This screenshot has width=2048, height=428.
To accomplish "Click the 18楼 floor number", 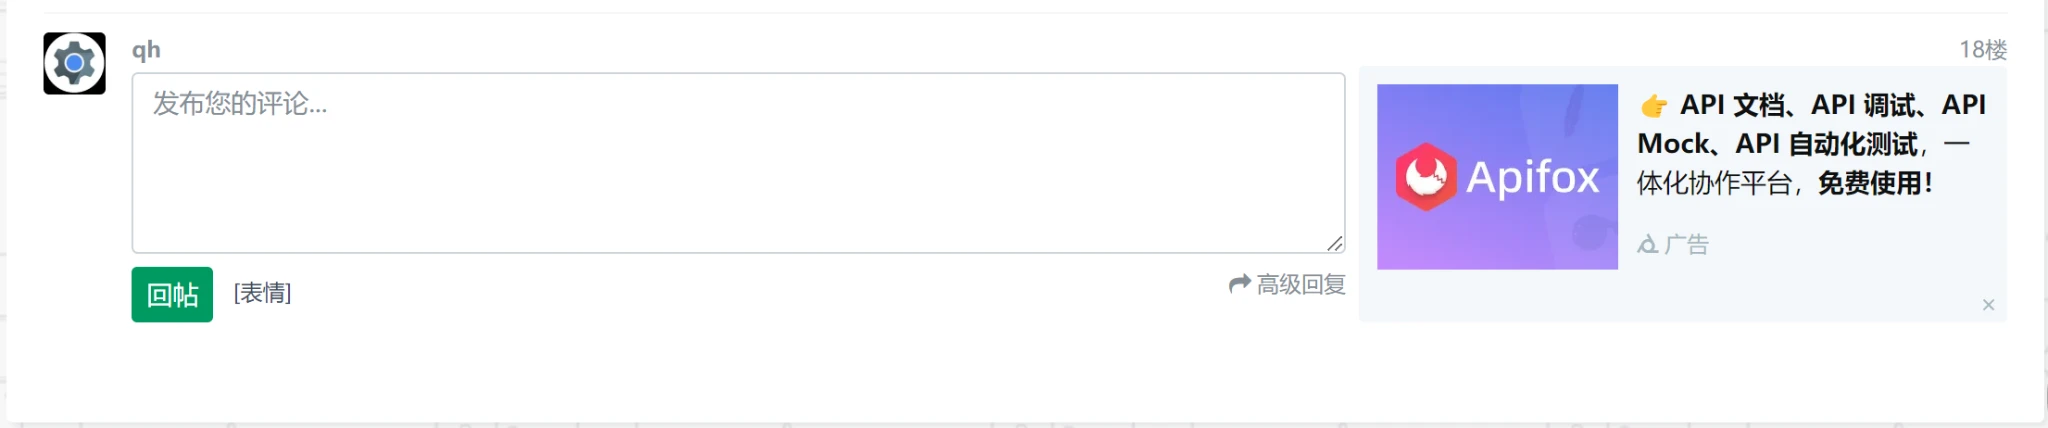I will (1982, 50).
